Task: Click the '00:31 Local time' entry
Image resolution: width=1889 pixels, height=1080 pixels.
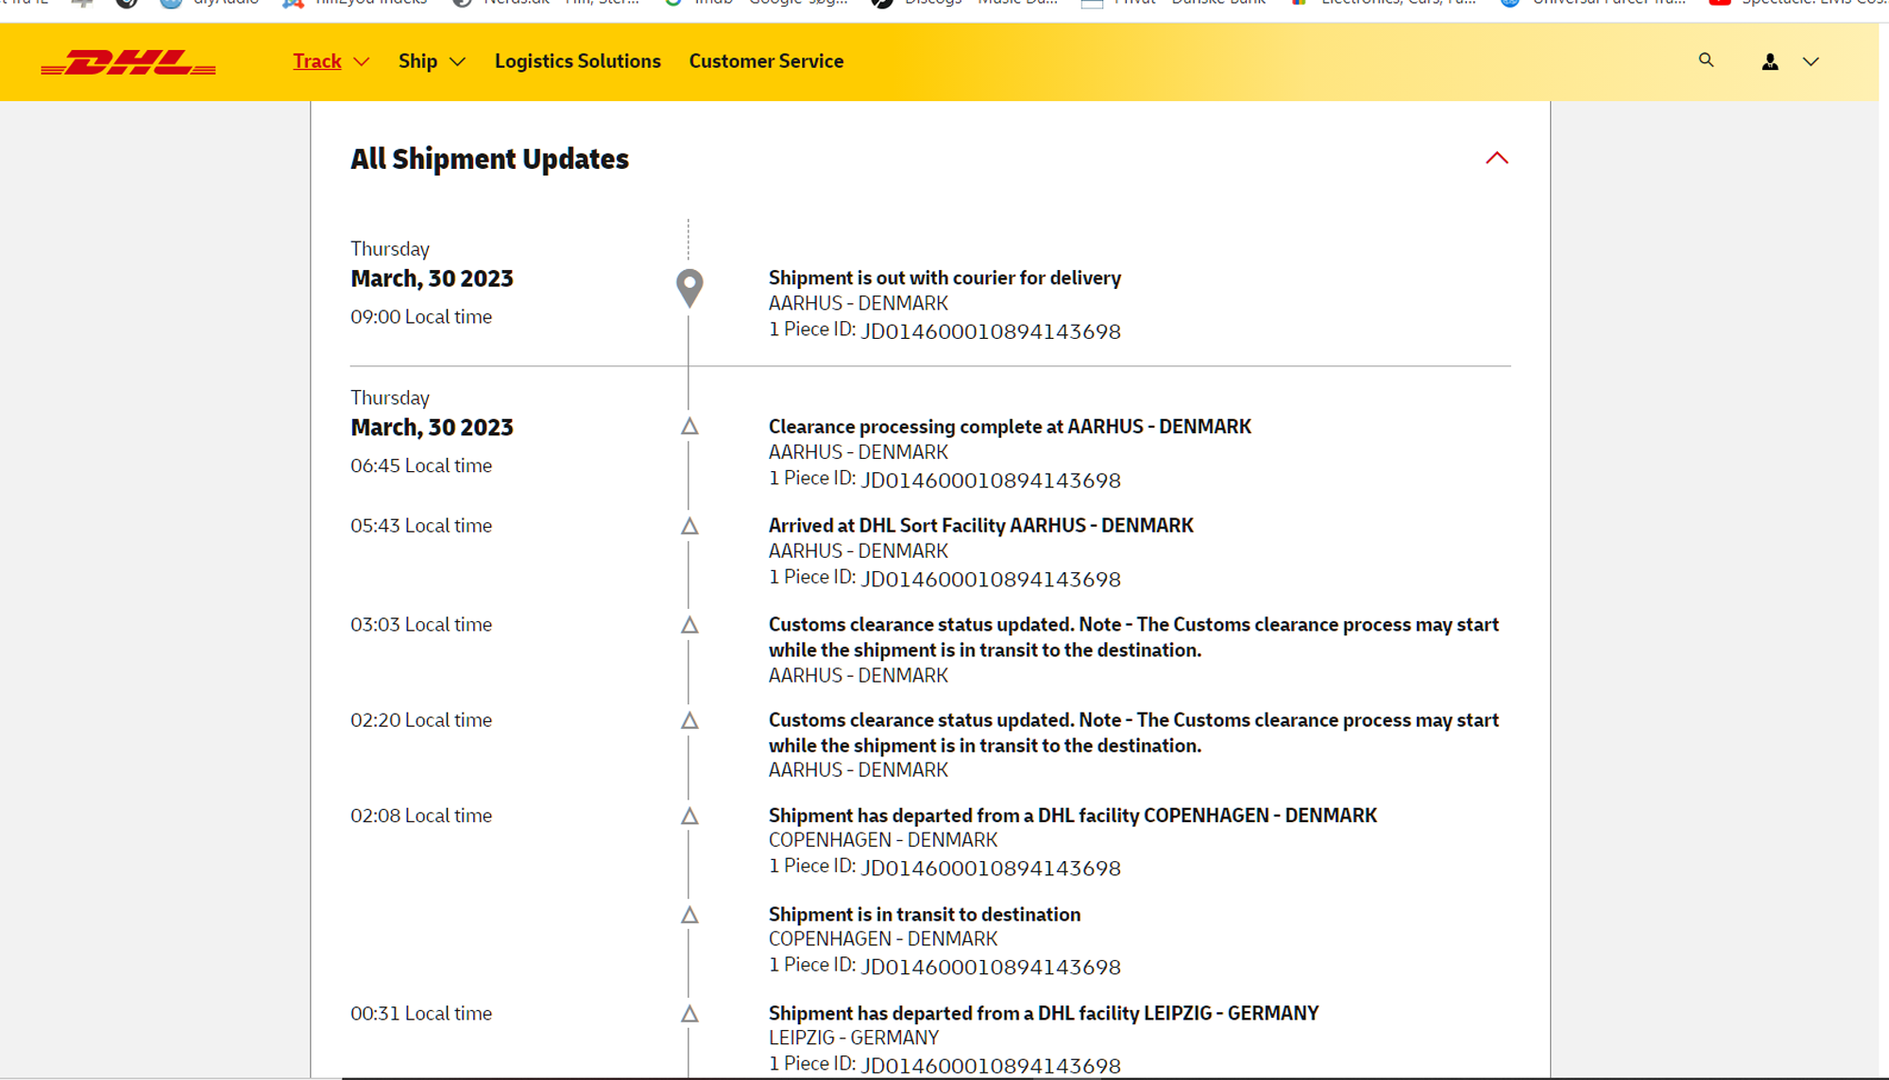Action: (x=421, y=1014)
